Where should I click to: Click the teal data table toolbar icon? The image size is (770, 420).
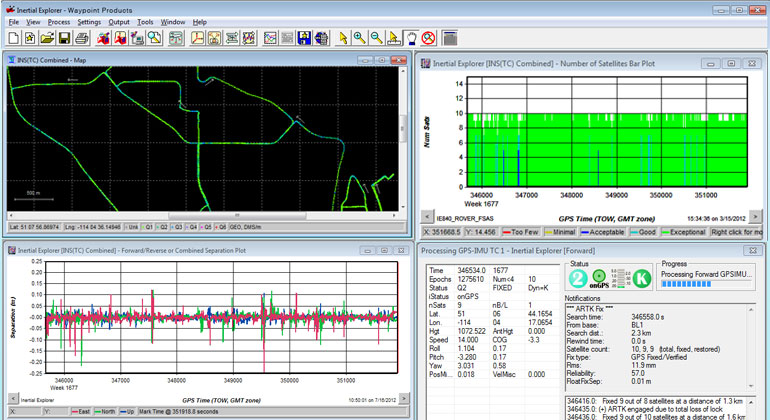[176, 38]
